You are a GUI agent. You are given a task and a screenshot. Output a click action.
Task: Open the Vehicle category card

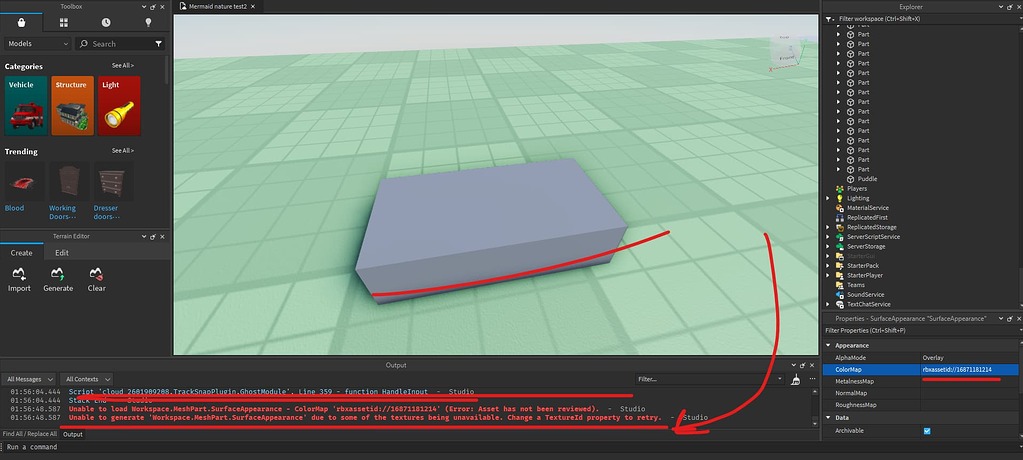click(26, 106)
